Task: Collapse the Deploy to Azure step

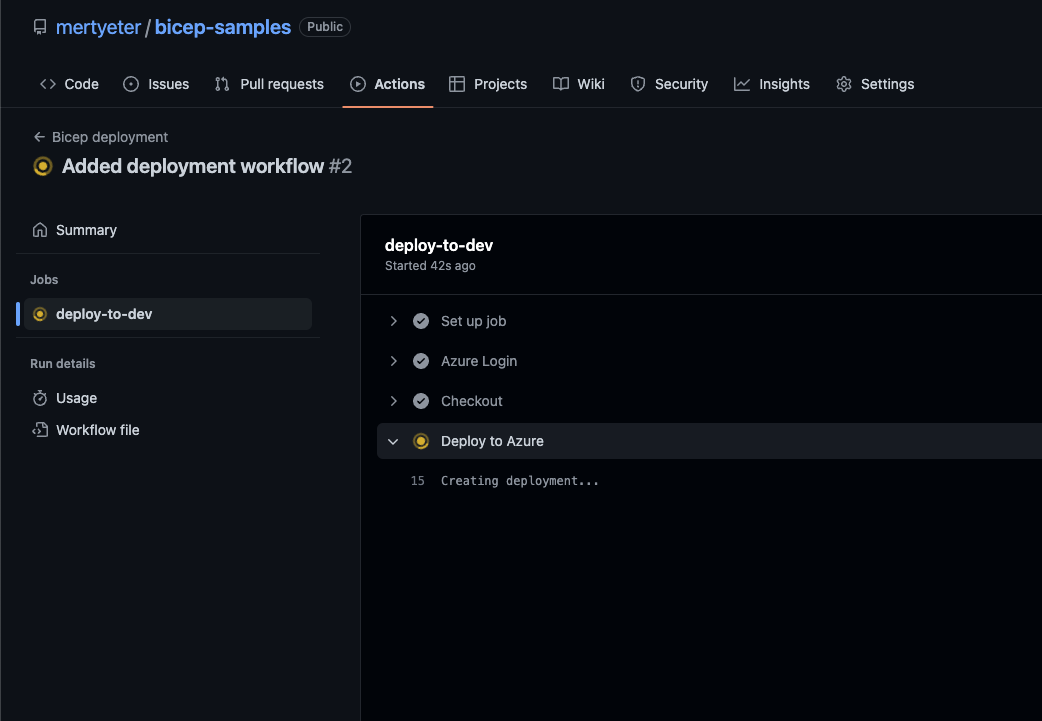Action: pyautogui.click(x=393, y=441)
